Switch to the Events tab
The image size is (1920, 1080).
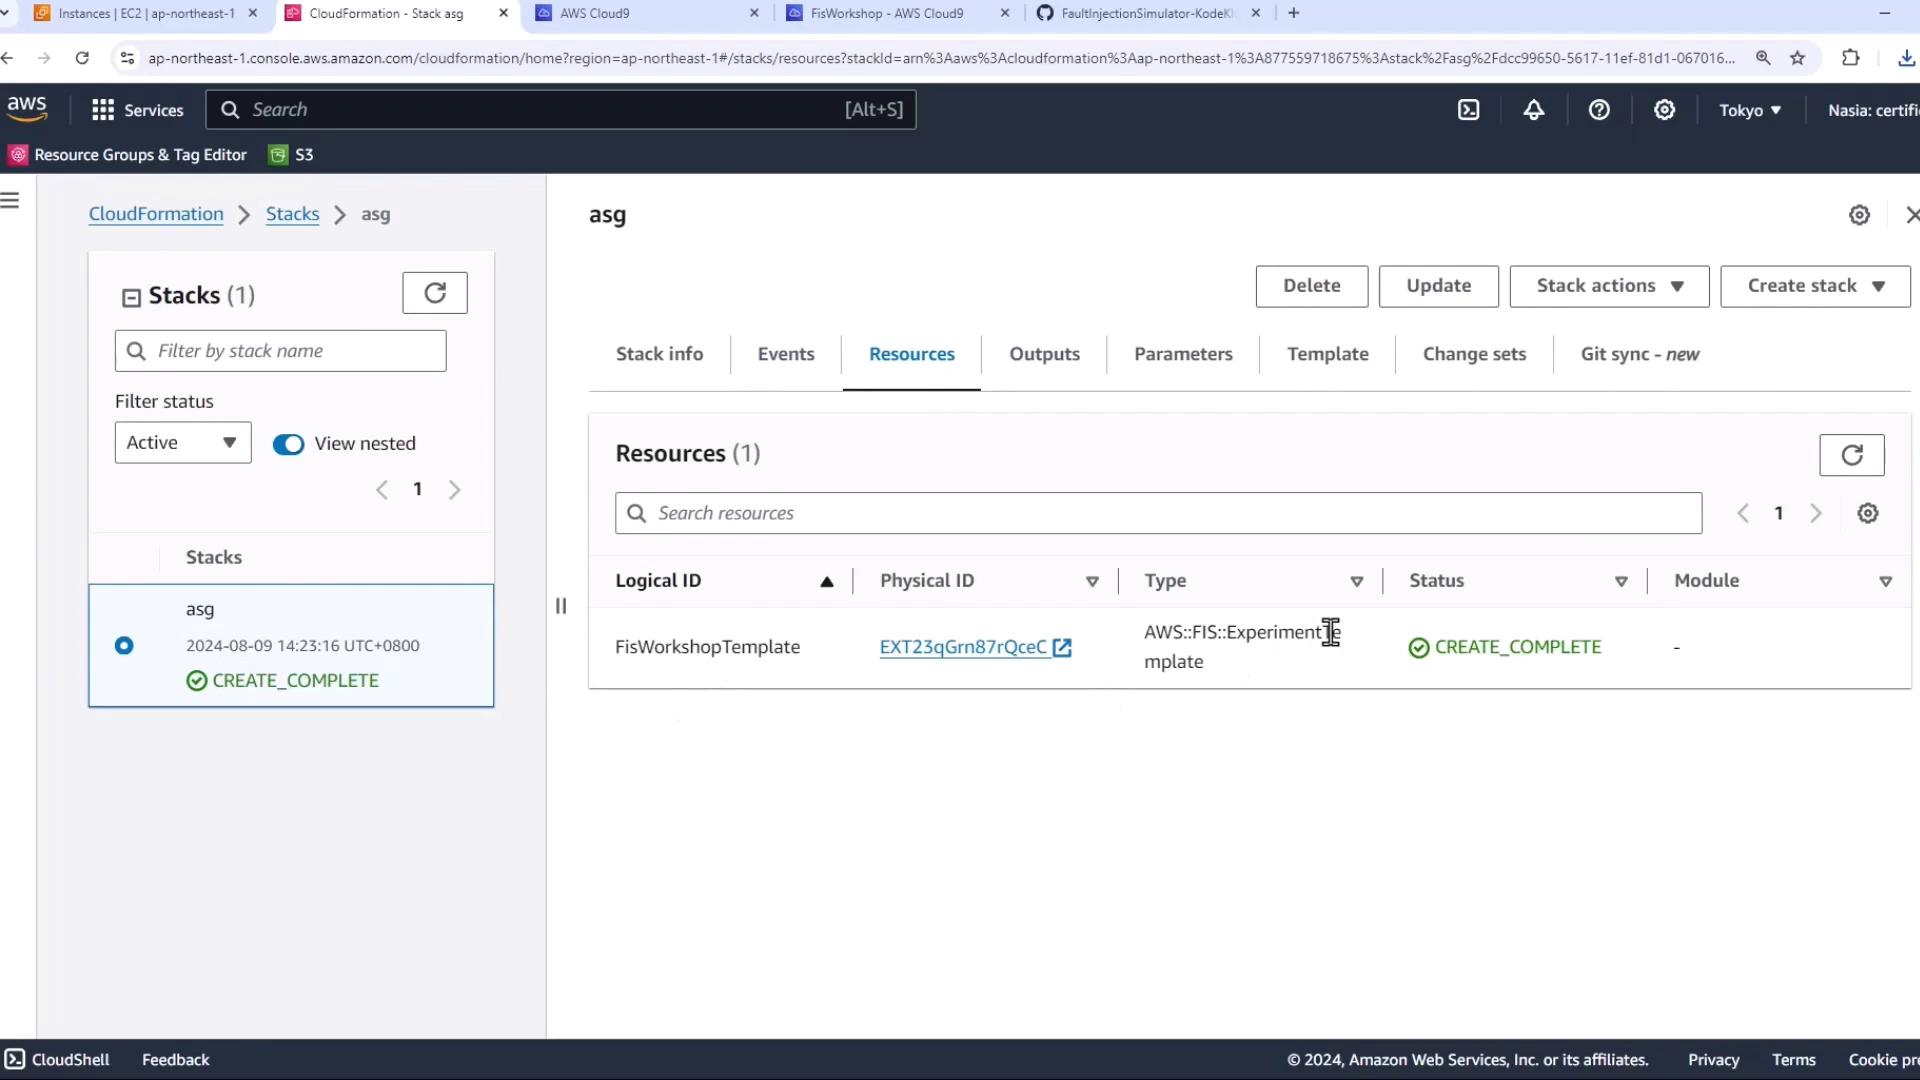click(x=785, y=354)
